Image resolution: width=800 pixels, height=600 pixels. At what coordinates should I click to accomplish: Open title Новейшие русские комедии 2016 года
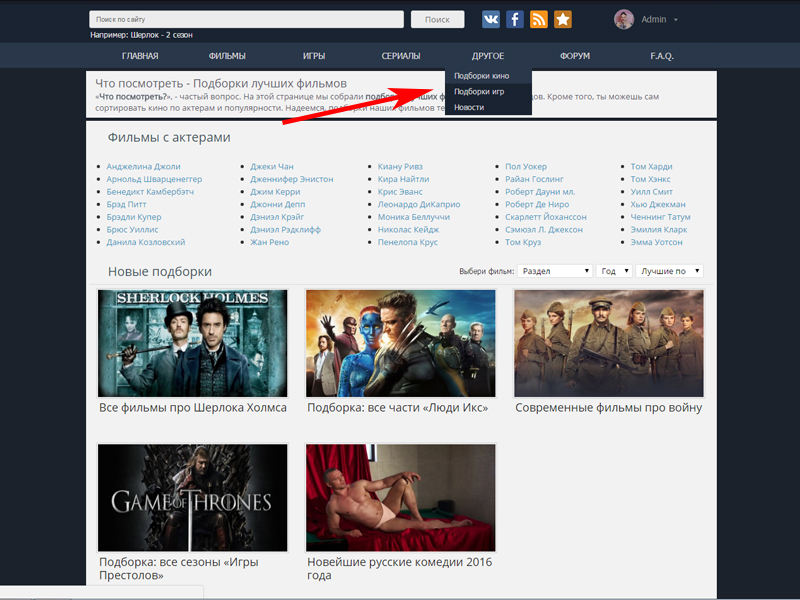tap(399, 568)
